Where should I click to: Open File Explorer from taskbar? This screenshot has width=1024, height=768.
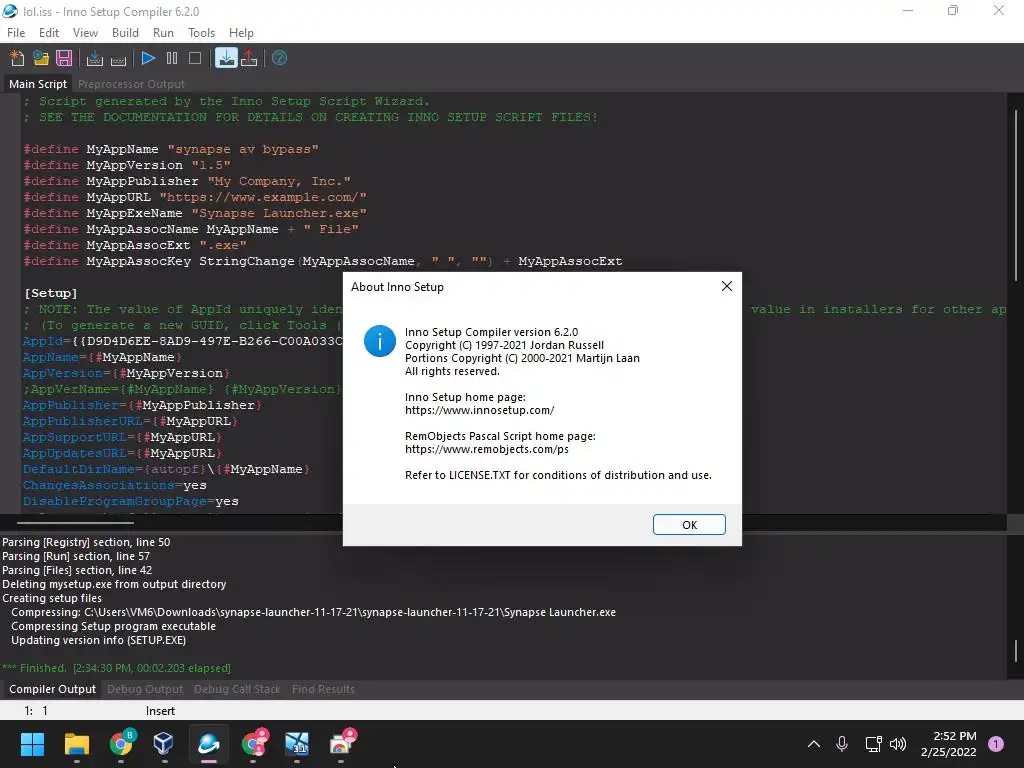pos(76,744)
